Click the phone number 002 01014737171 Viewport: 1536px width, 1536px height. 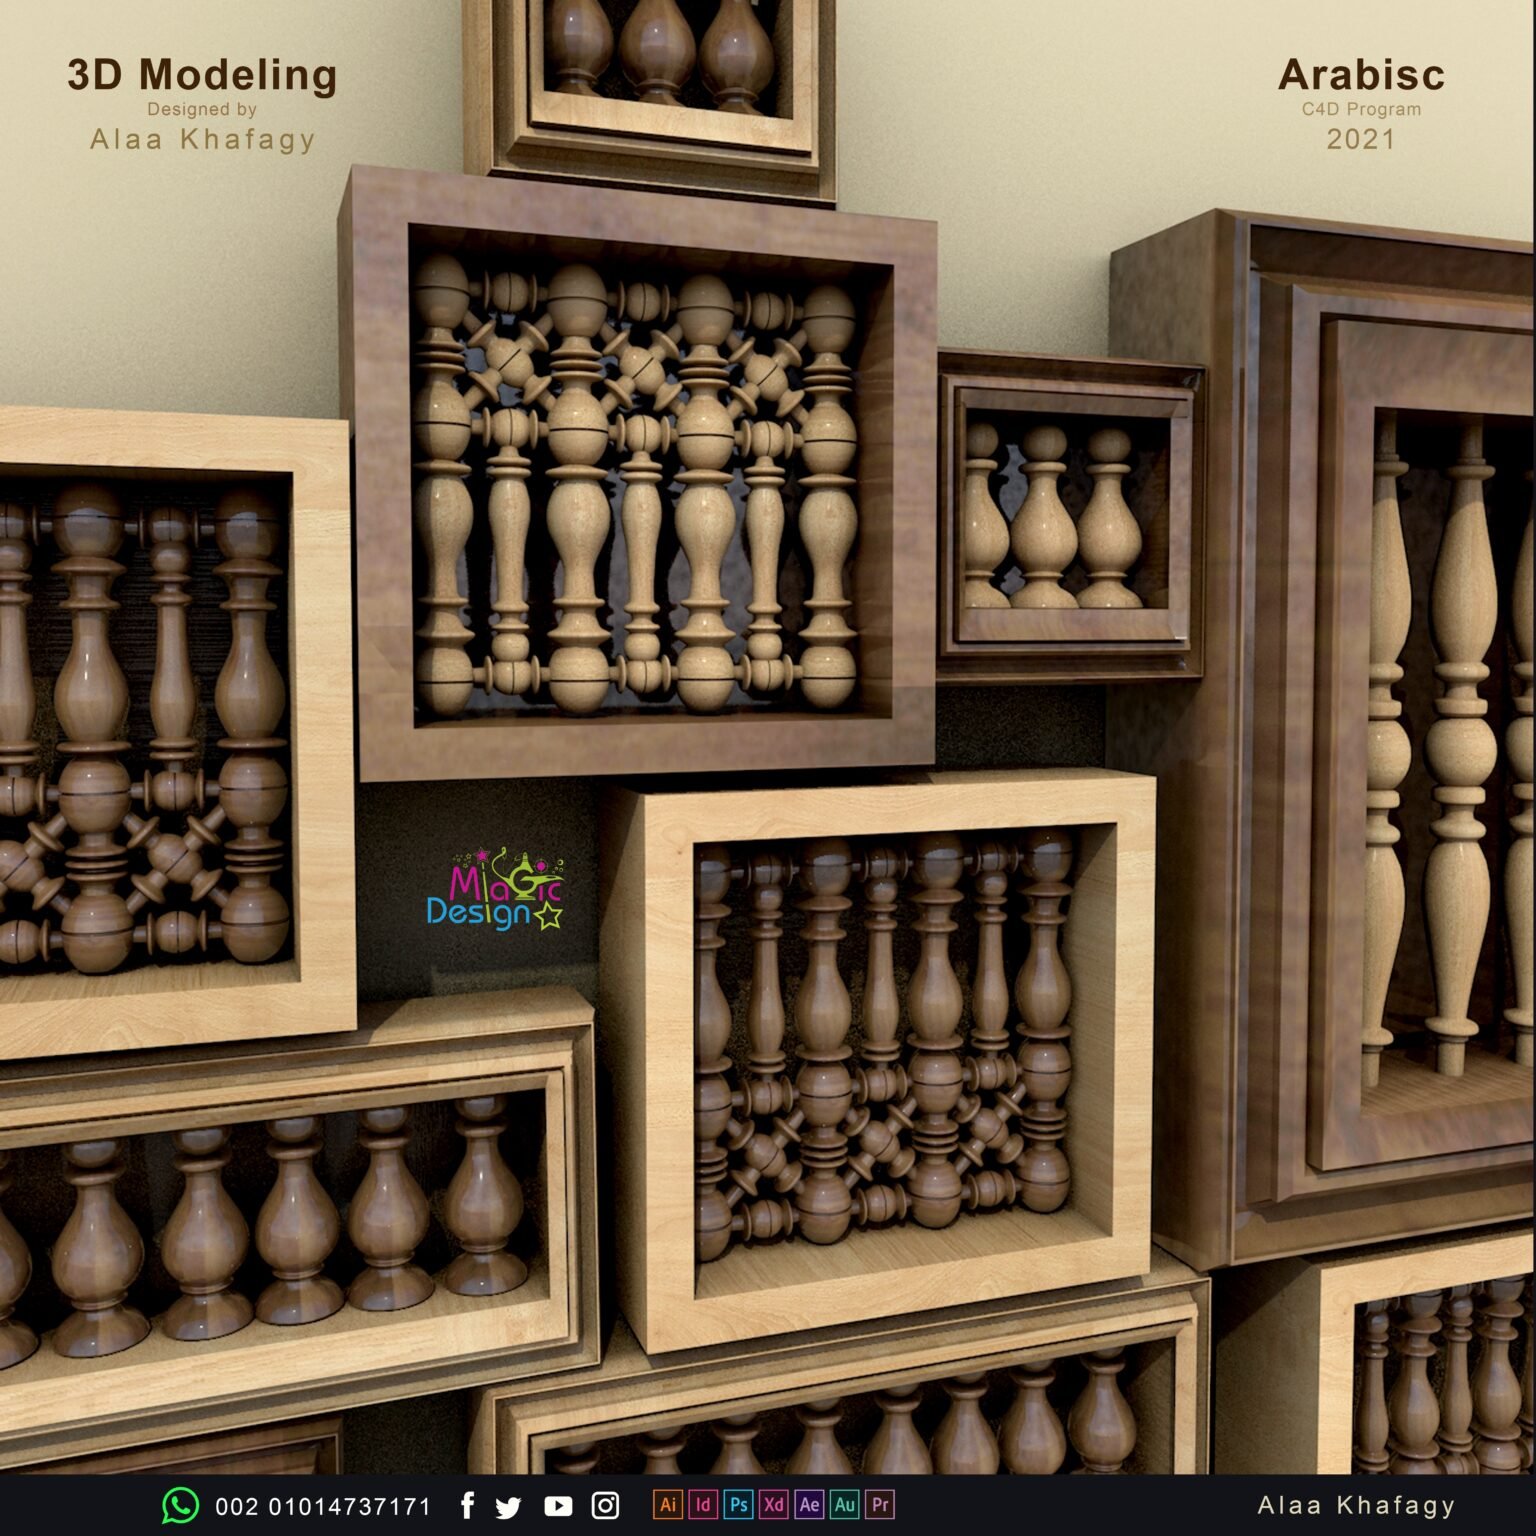(x=323, y=1506)
